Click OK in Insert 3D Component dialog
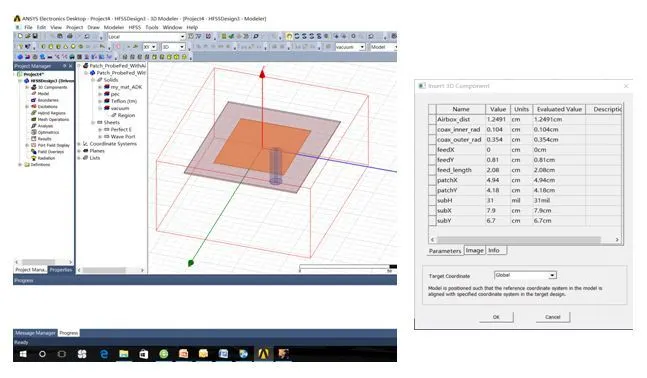The image size is (647, 378). click(496, 317)
